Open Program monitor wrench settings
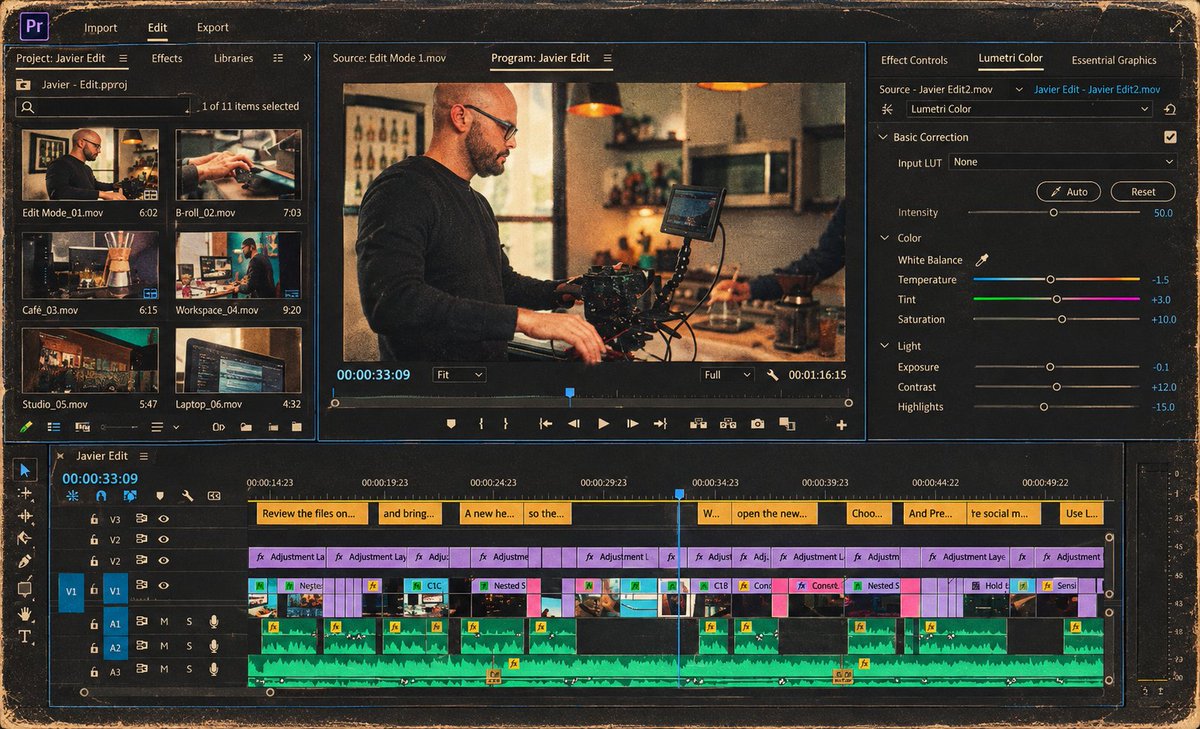1200x729 pixels. pyautogui.click(x=773, y=375)
